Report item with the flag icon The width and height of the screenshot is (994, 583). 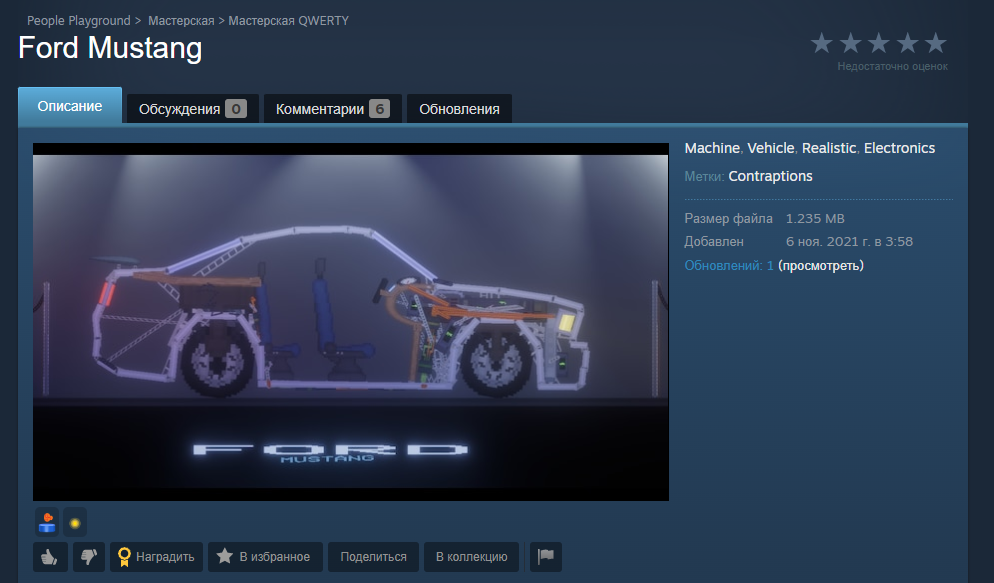coord(545,556)
